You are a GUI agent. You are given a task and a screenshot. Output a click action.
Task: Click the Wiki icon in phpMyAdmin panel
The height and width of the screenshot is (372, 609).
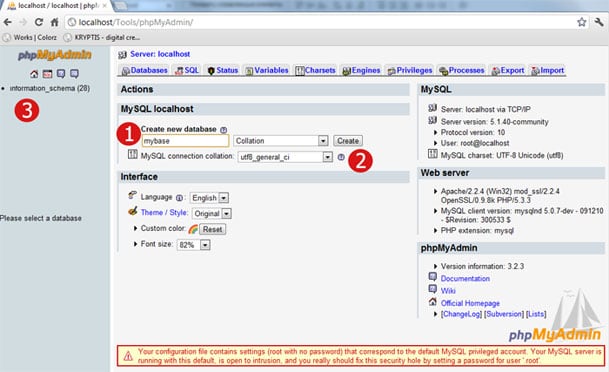coord(433,289)
